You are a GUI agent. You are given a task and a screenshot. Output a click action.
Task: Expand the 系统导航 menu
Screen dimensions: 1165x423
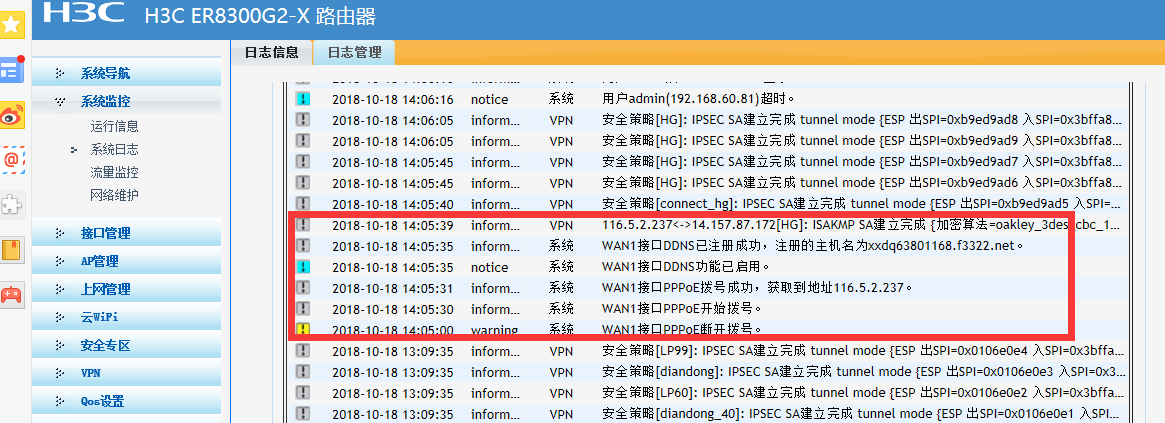click(x=126, y=74)
